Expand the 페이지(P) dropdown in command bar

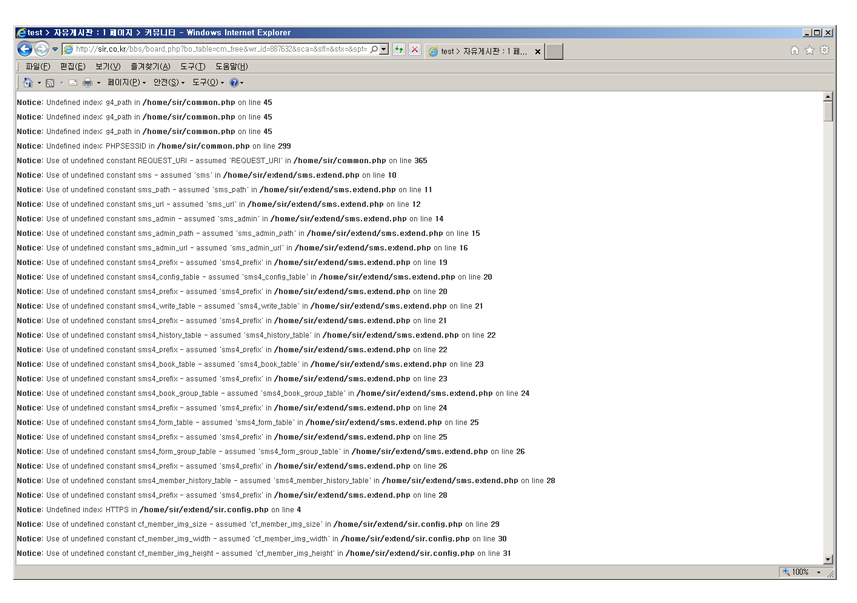[x=126, y=82]
